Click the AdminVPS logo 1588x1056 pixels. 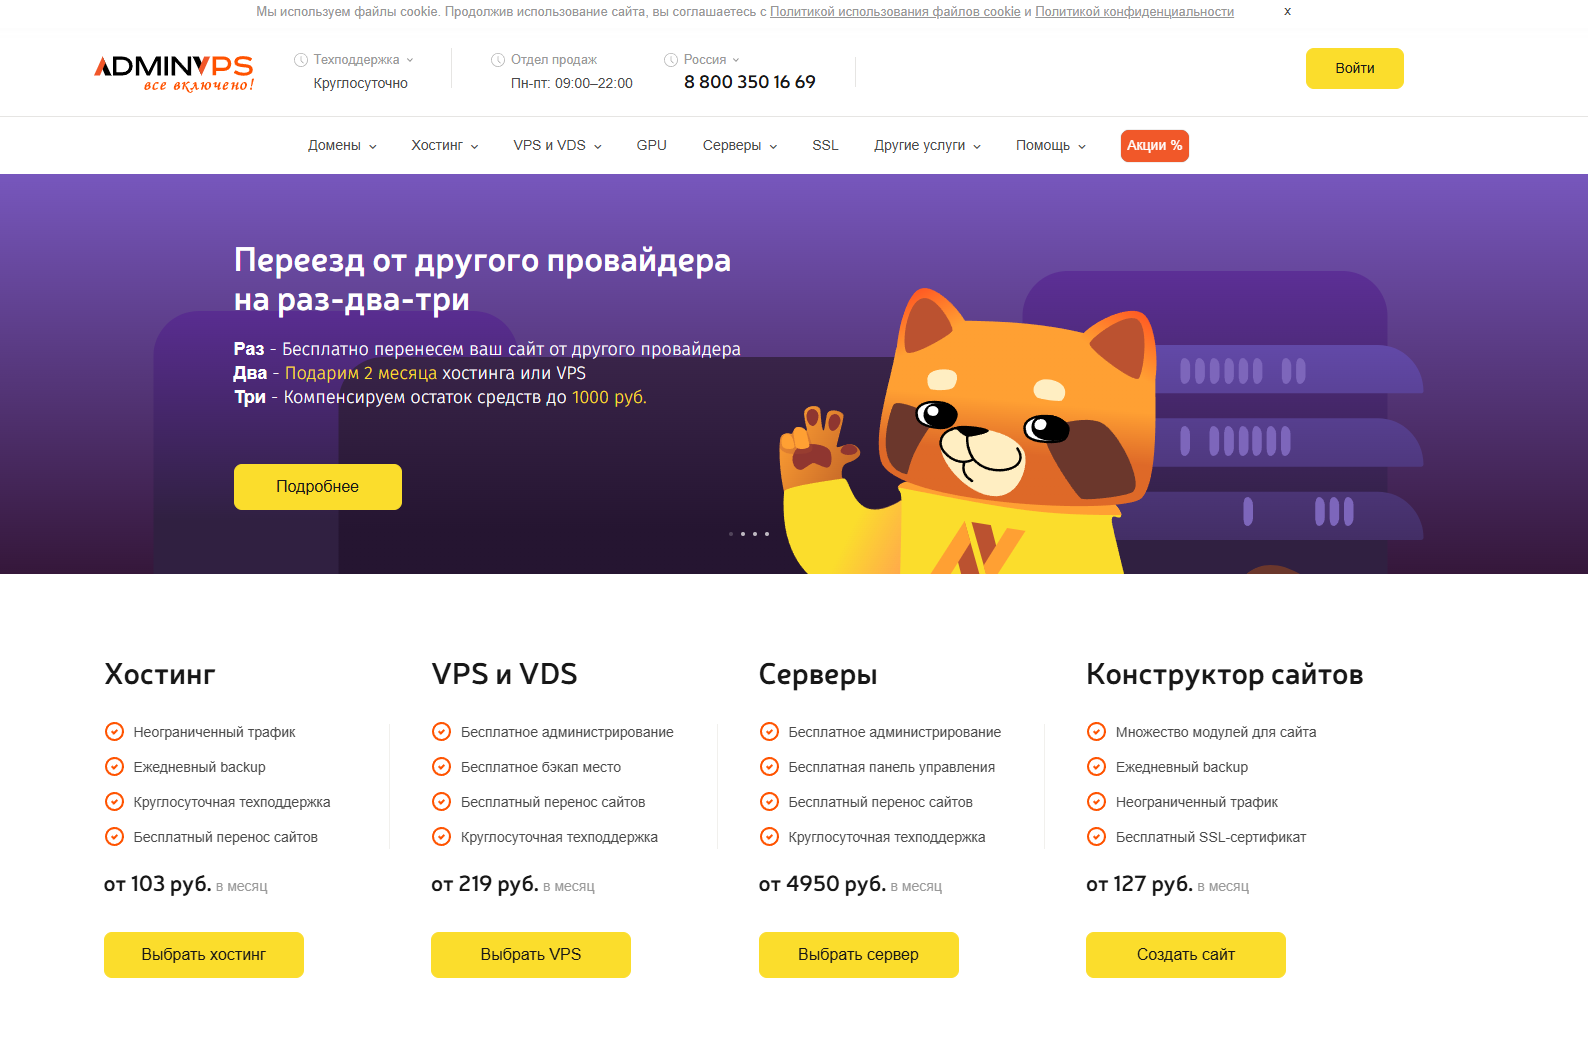pyautogui.click(x=174, y=72)
